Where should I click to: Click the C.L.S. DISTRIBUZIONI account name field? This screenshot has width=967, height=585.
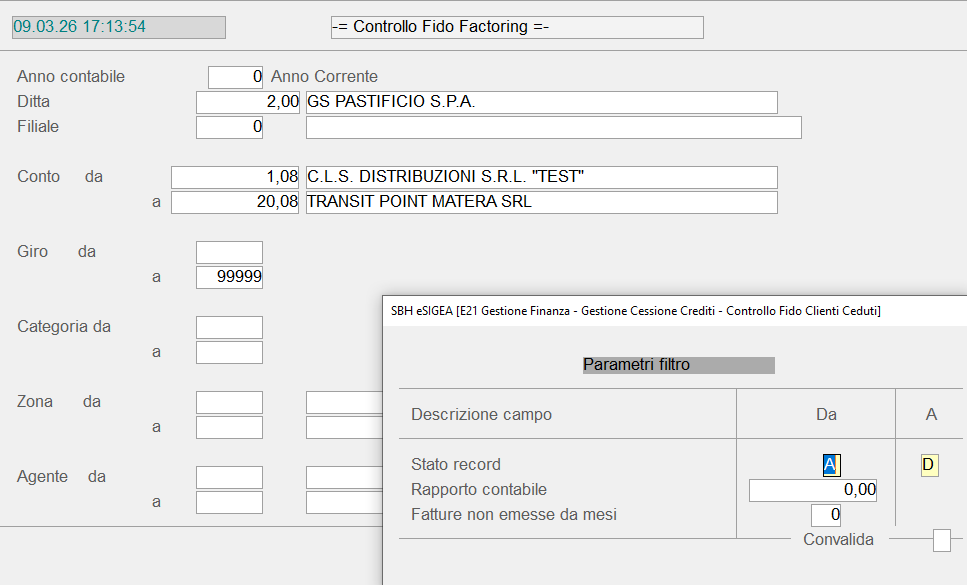(541, 177)
